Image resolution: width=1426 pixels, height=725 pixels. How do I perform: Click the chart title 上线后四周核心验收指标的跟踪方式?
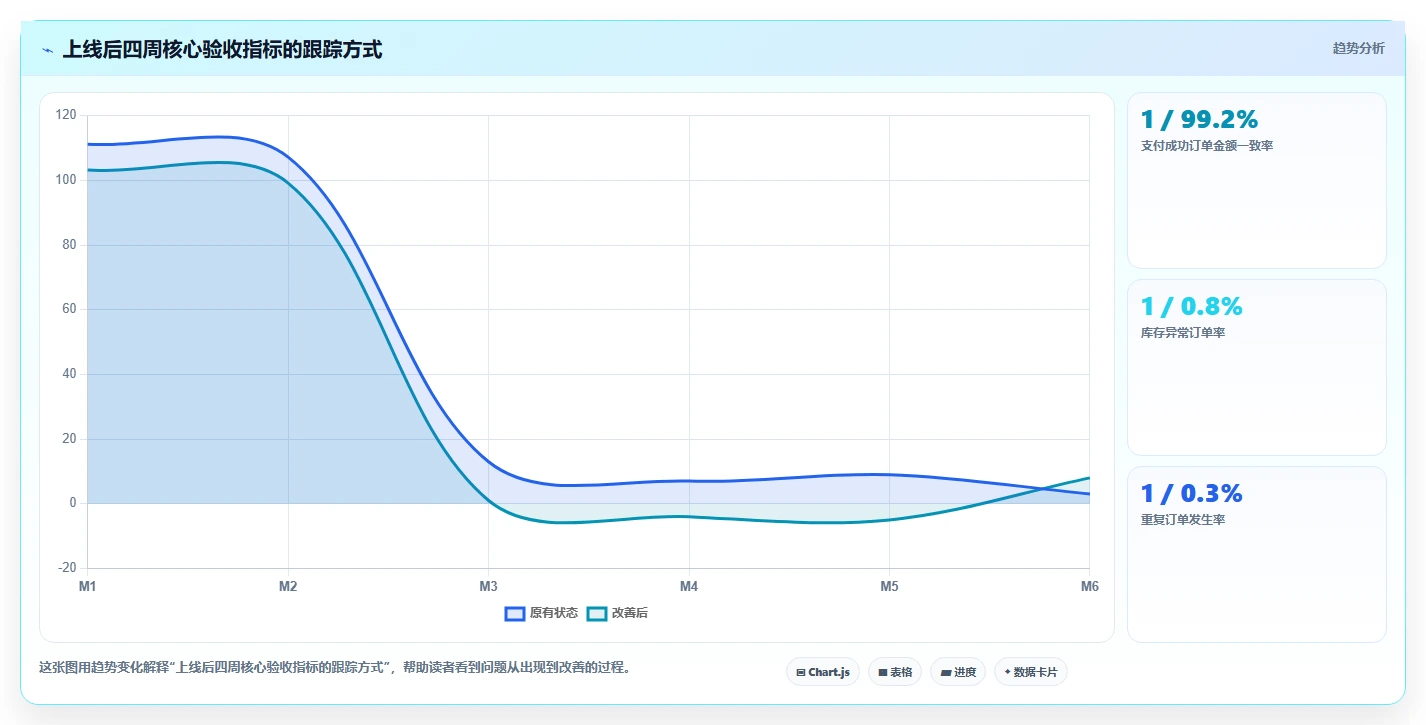coord(222,49)
